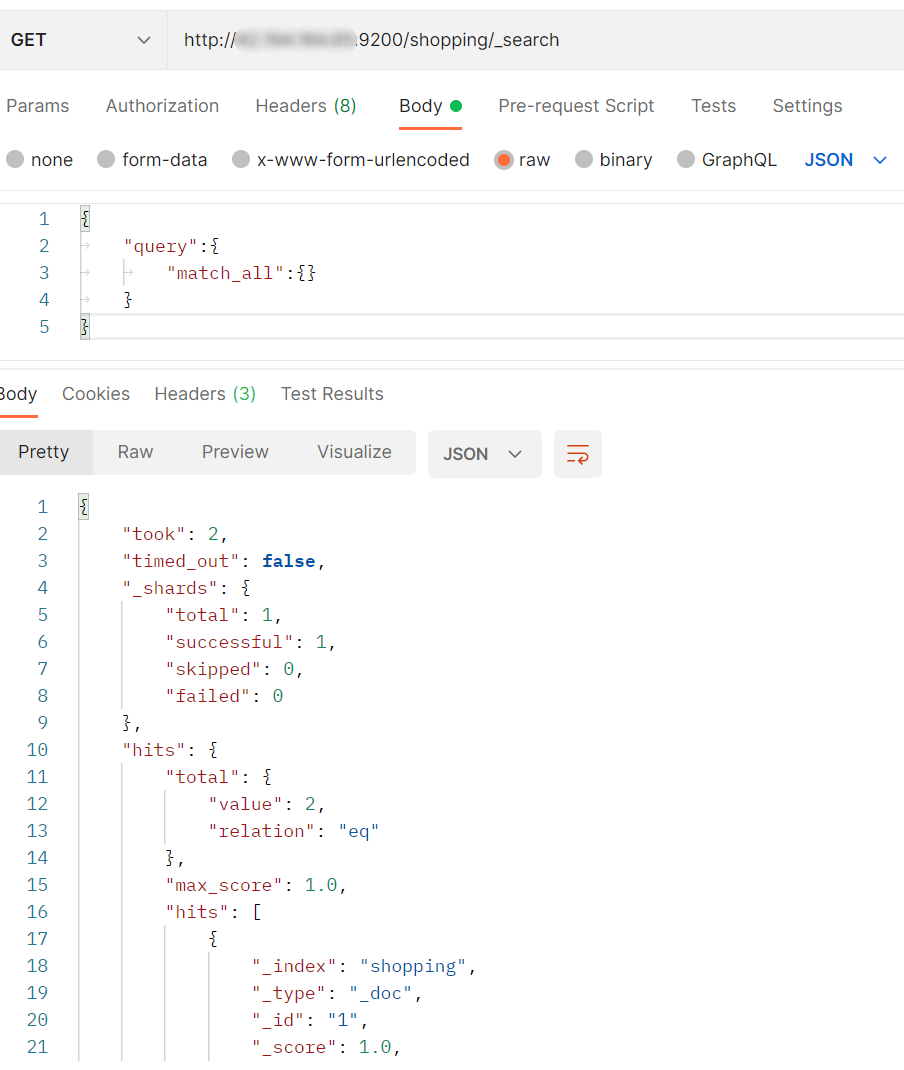Switch response view to Preview
This screenshot has width=904, height=1070.
pos(235,452)
